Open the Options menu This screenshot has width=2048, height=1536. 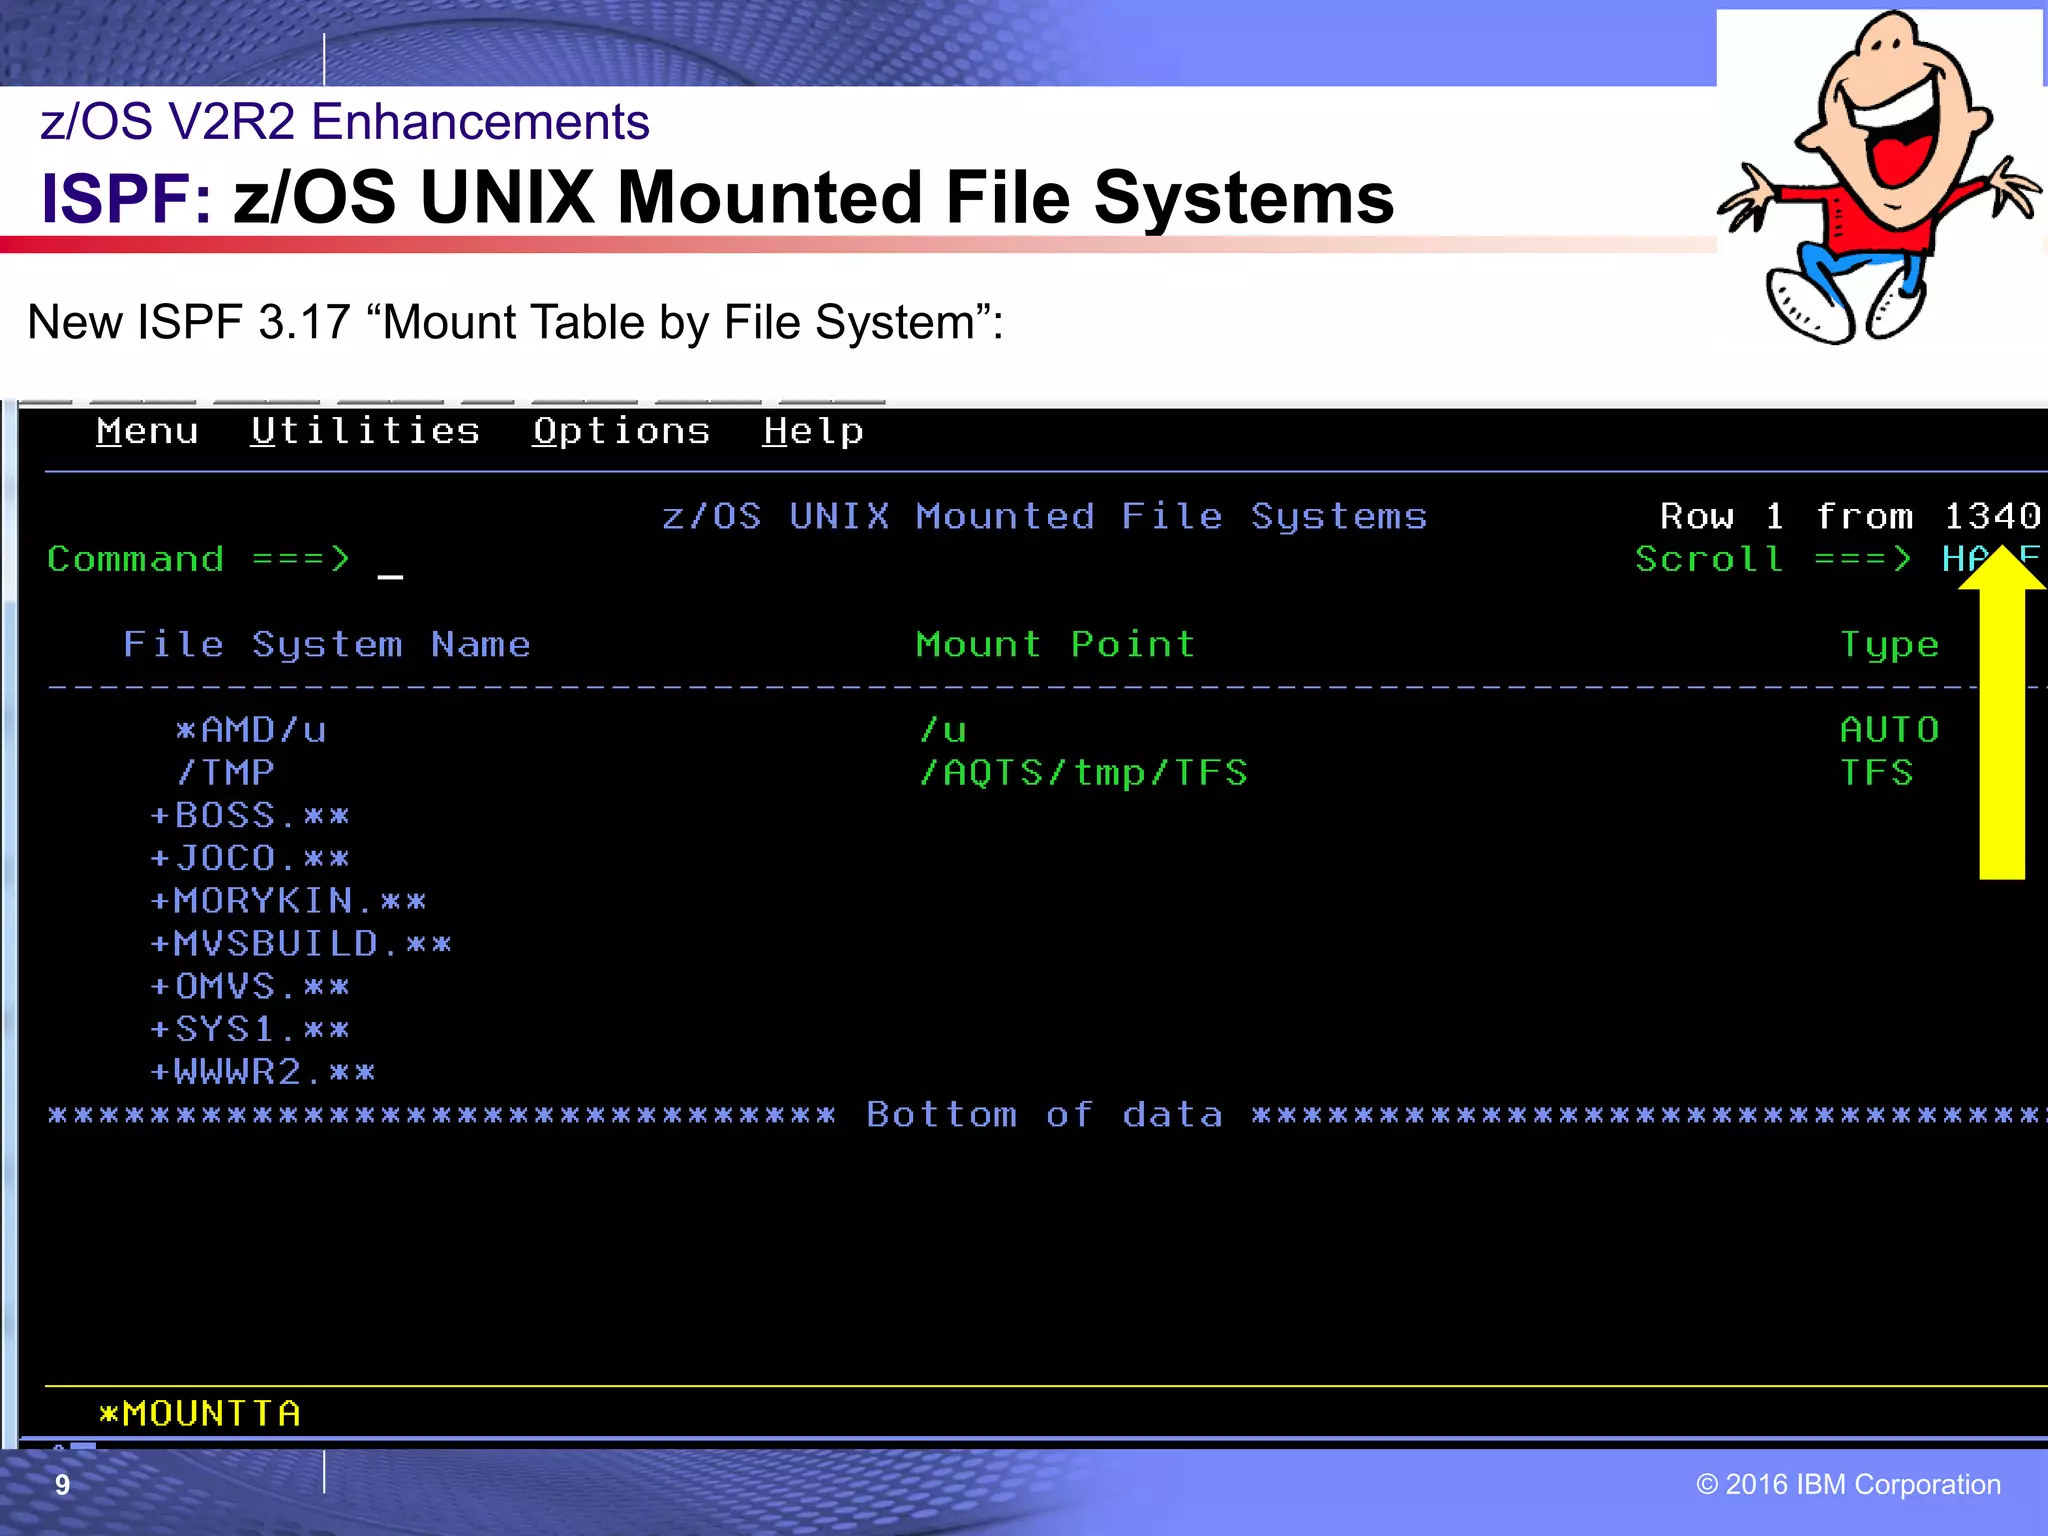click(x=621, y=432)
